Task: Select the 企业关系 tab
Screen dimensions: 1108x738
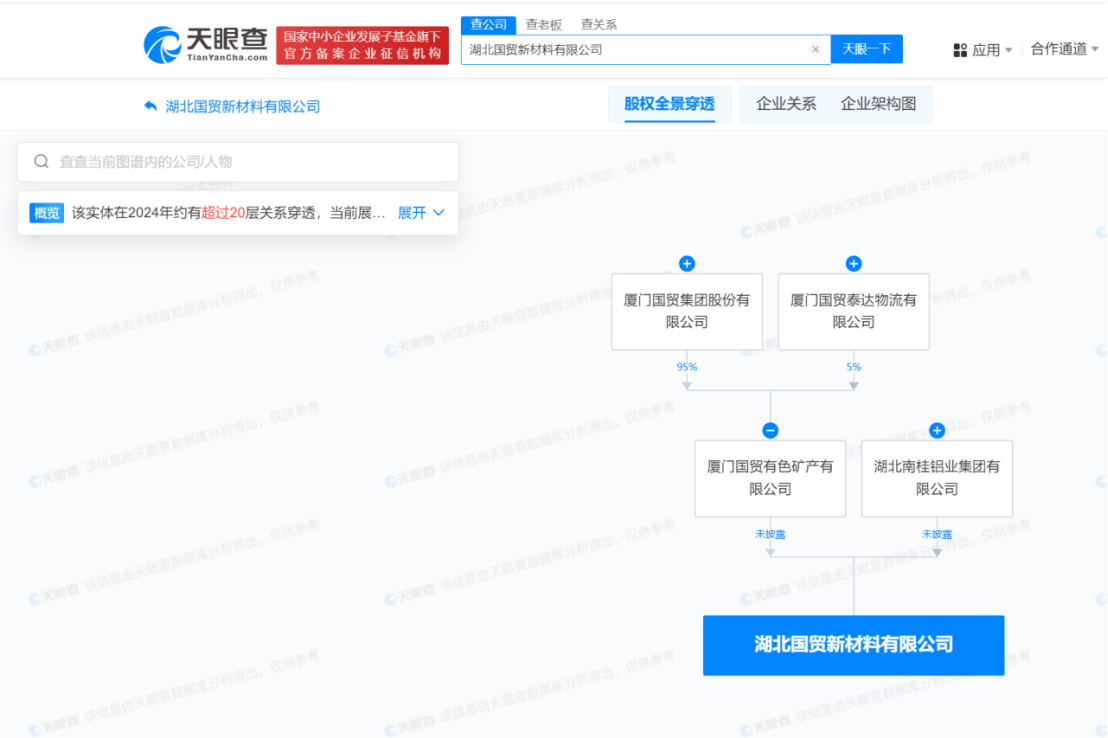Action: click(x=786, y=104)
